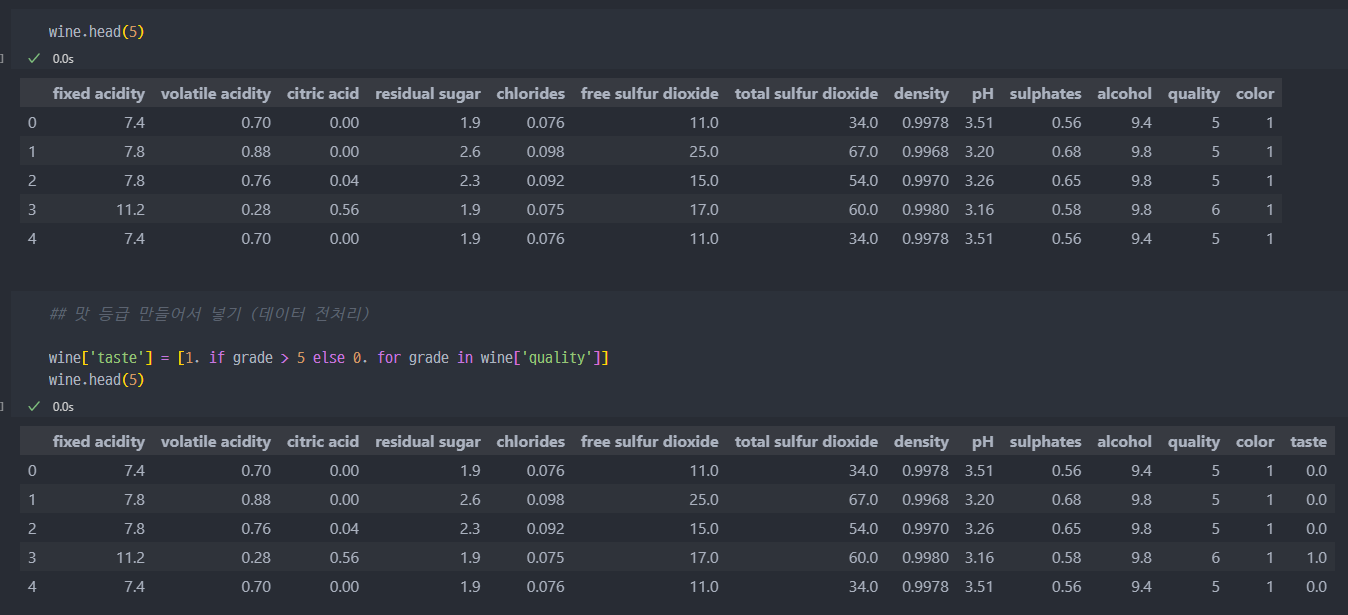The image size is (1348, 615).
Task: Click row index 3 in the taste table
Action: (x=32, y=558)
